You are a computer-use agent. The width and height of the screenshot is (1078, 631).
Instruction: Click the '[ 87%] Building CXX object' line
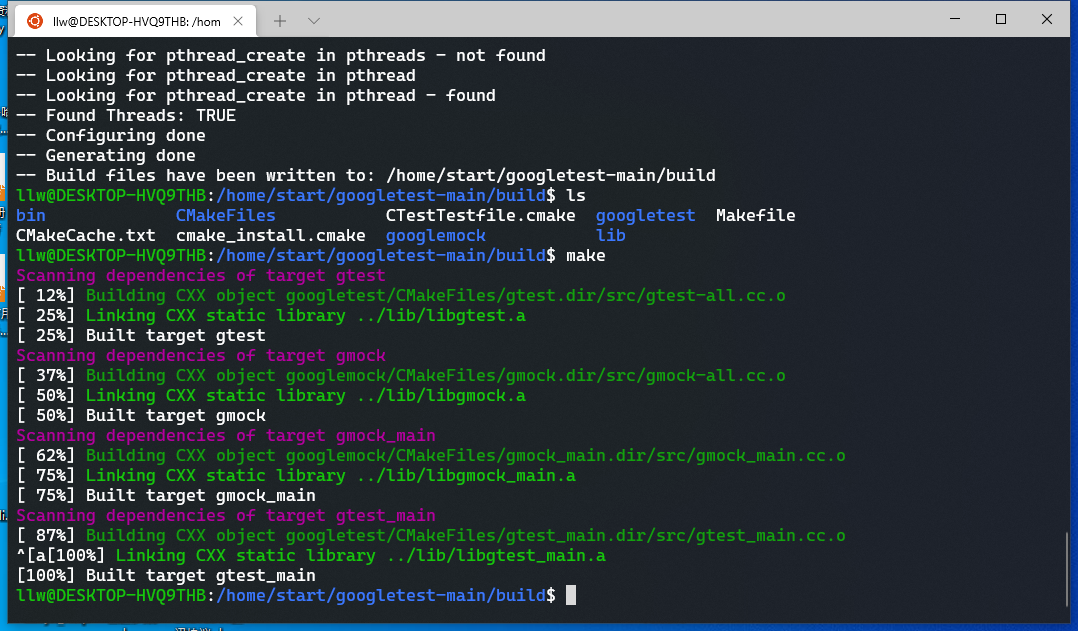430,535
